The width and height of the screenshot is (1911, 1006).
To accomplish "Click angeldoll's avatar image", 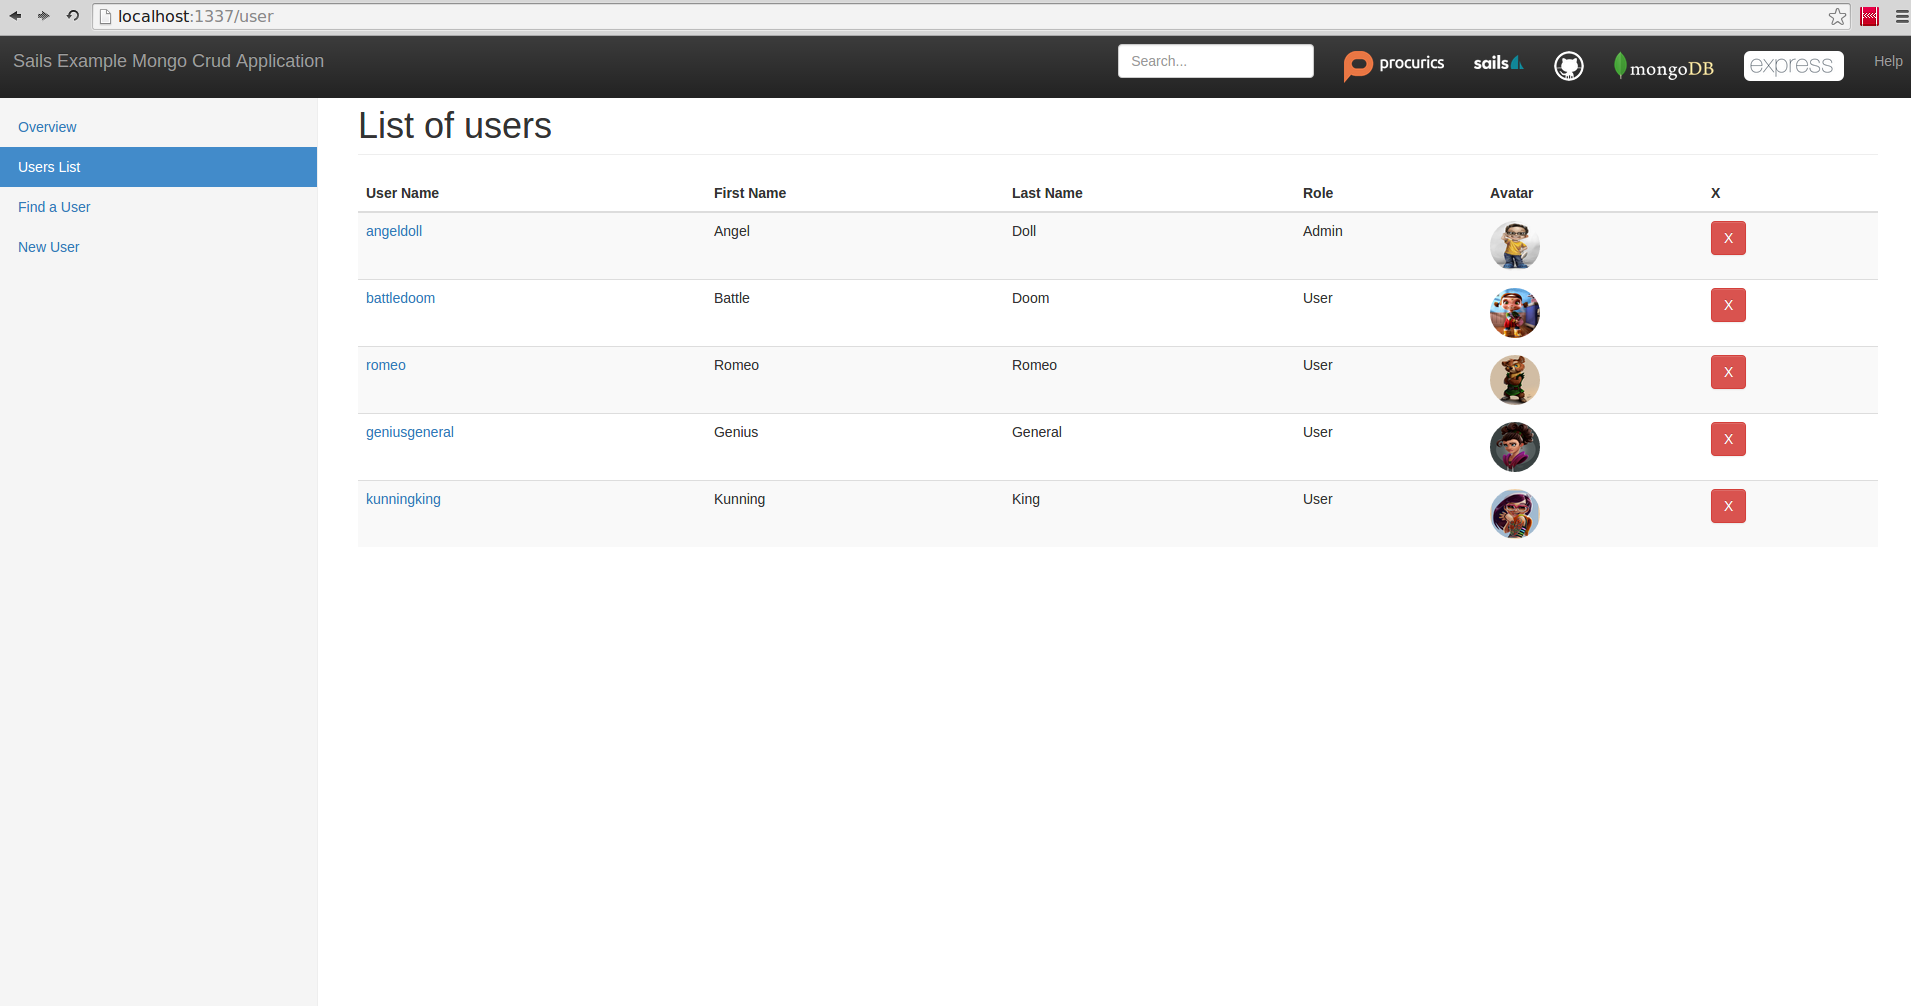I will coord(1514,245).
